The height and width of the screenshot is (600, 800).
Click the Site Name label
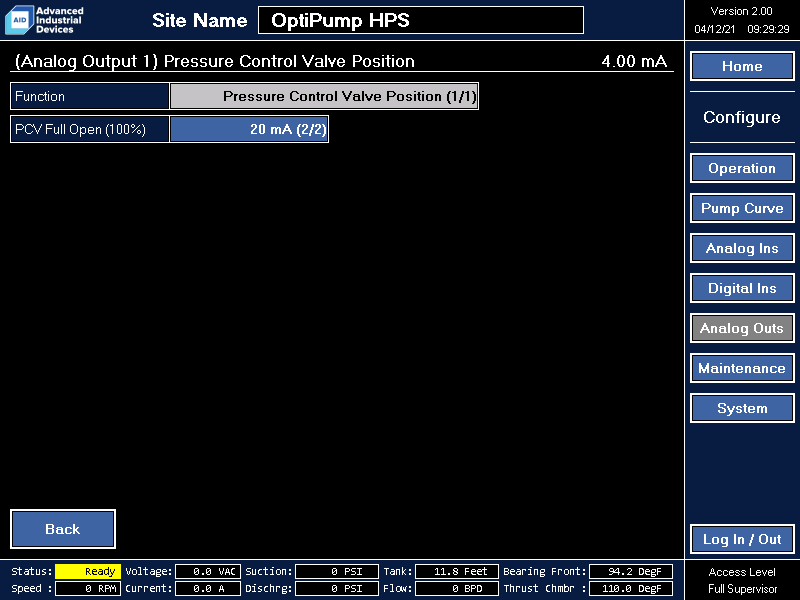click(199, 20)
